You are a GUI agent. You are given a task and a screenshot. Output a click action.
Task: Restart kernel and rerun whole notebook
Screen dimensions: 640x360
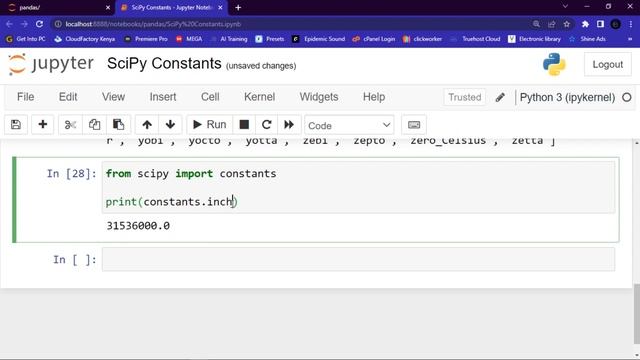click(289, 124)
